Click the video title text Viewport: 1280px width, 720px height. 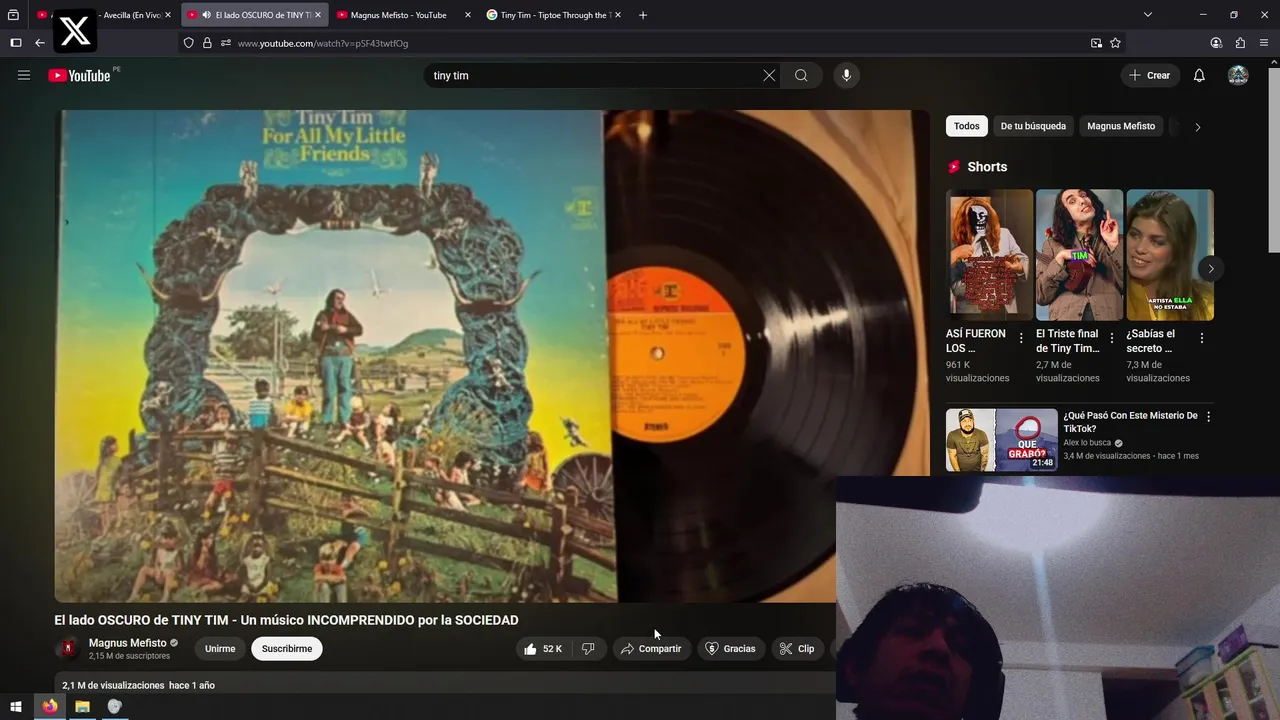click(x=286, y=620)
